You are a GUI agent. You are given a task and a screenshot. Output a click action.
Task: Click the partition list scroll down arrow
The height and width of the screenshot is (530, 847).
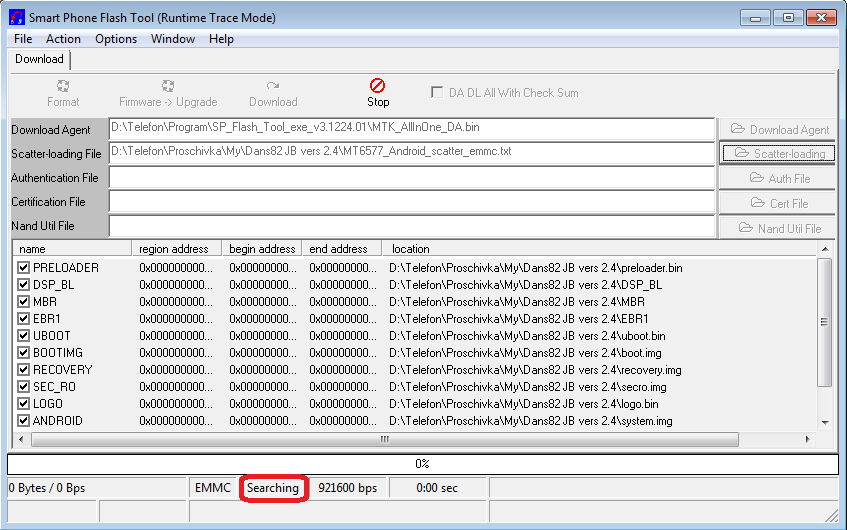[x=825, y=422]
